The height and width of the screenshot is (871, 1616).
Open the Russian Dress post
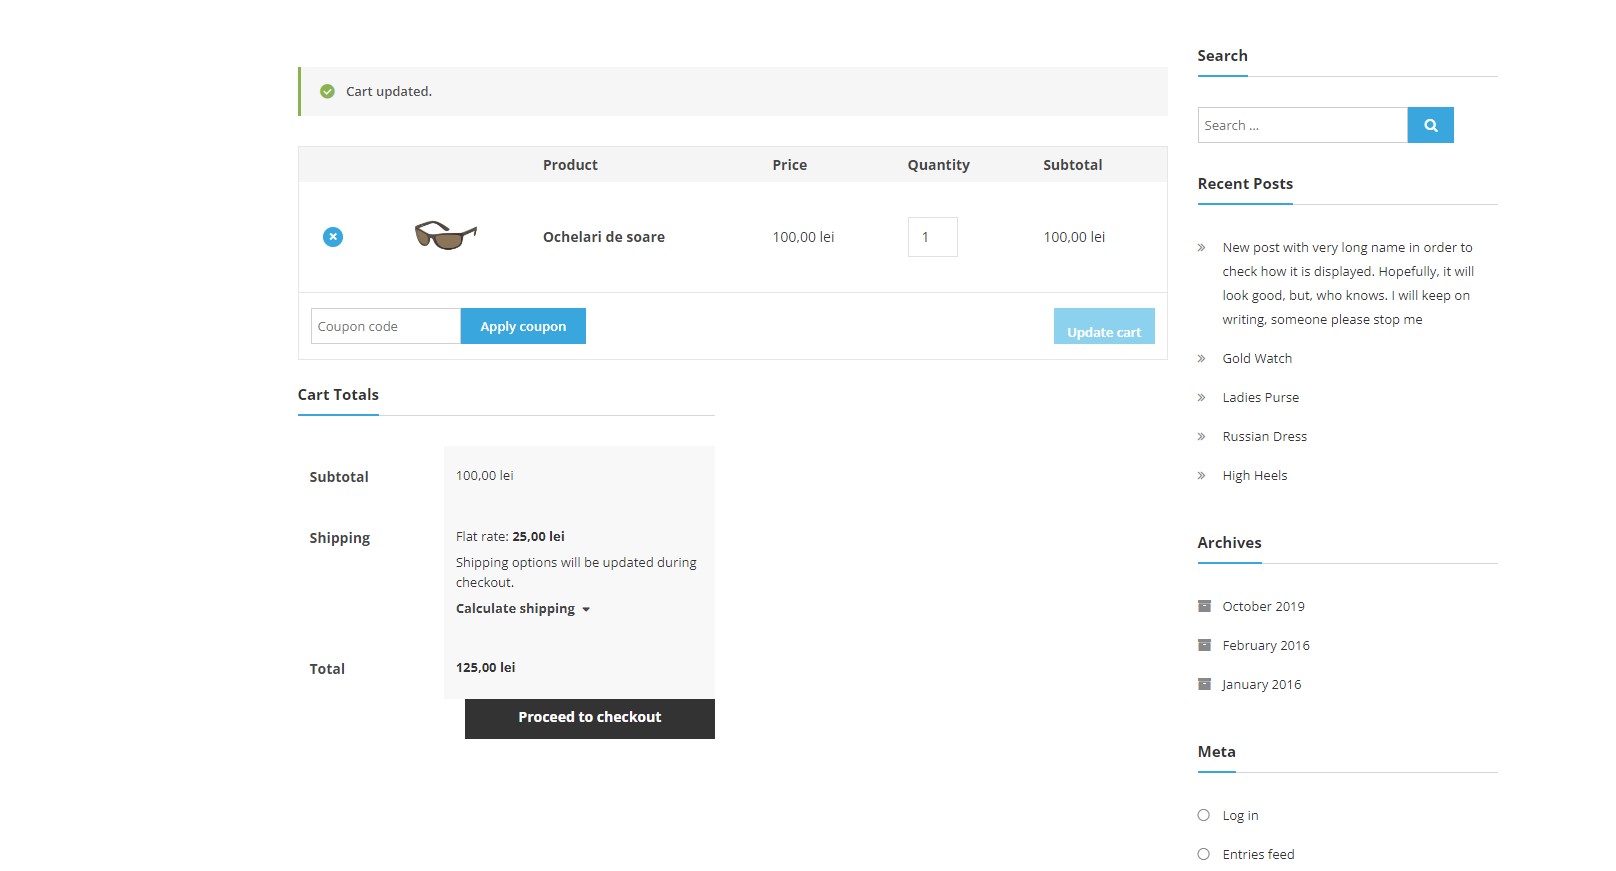(1265, 436)
